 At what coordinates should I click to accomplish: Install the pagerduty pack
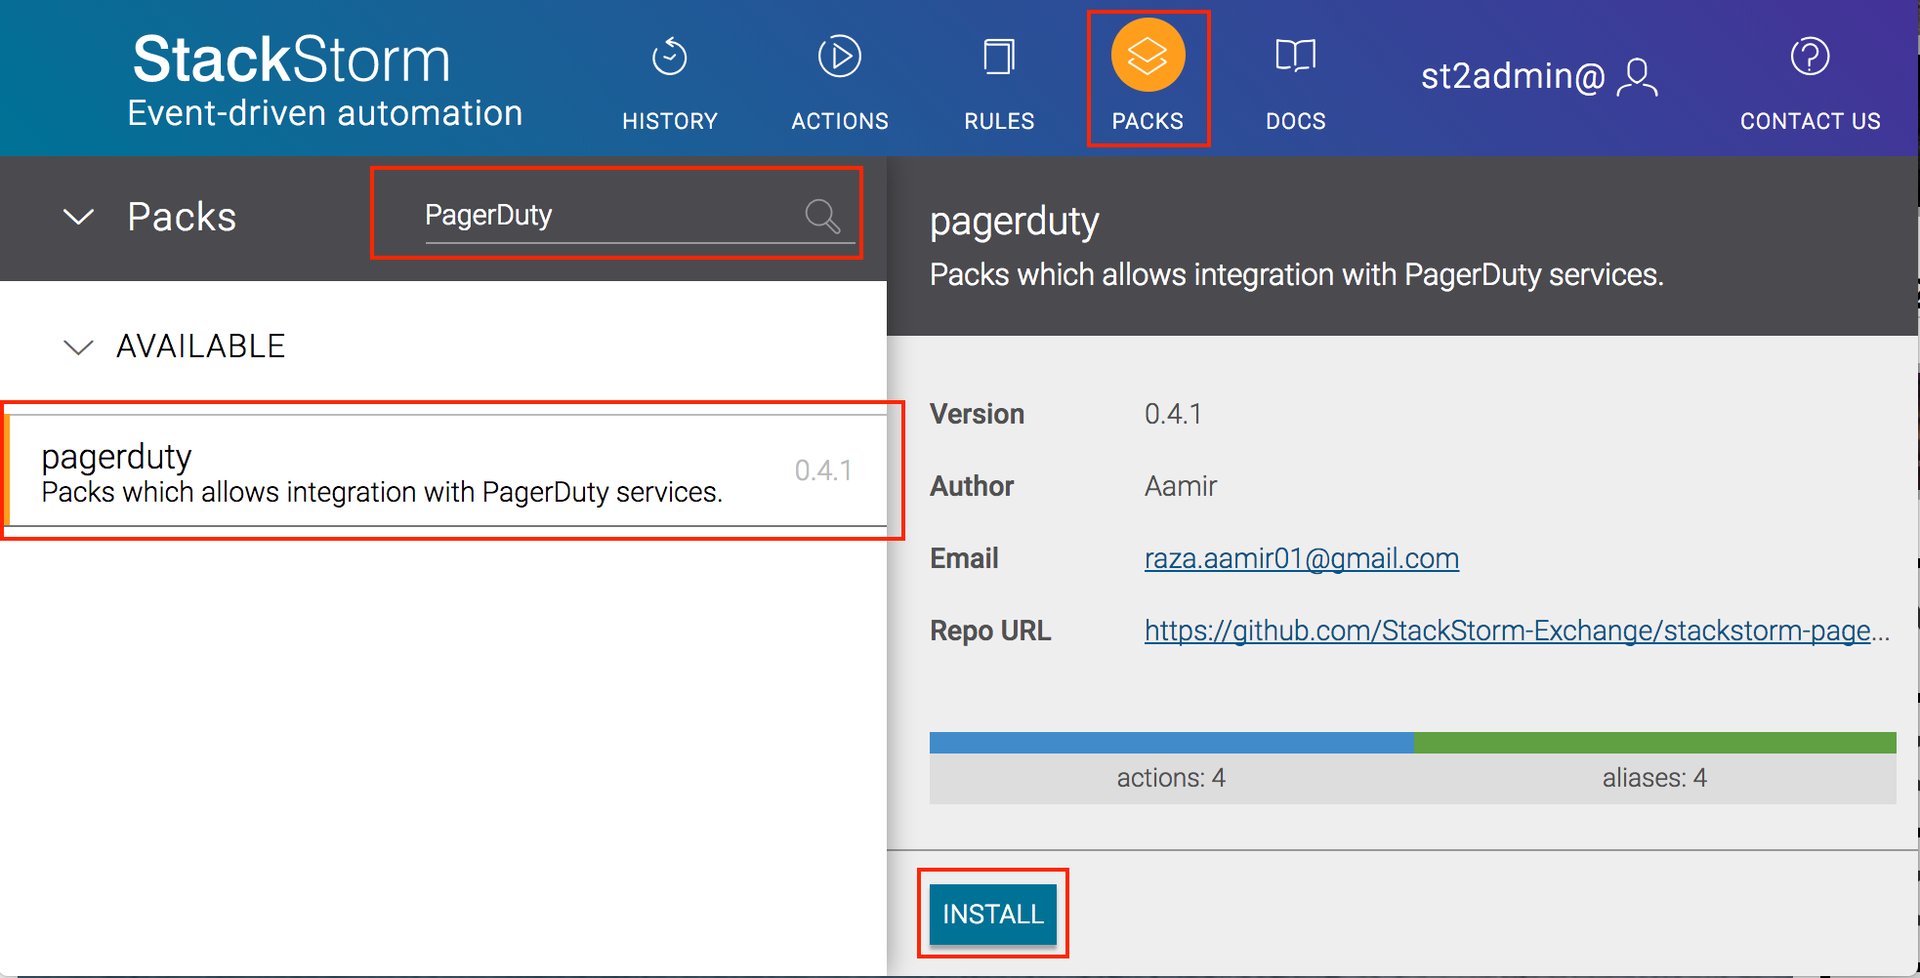point(993,913)
